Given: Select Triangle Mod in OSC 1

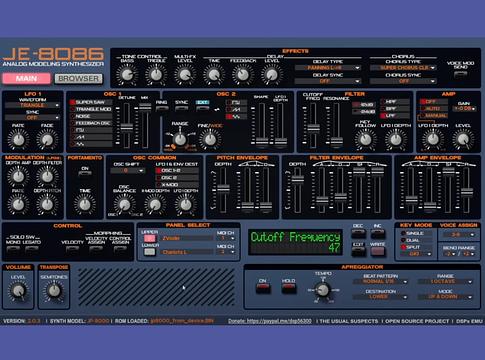Looking at the screenshot, I should click(91, 109).
